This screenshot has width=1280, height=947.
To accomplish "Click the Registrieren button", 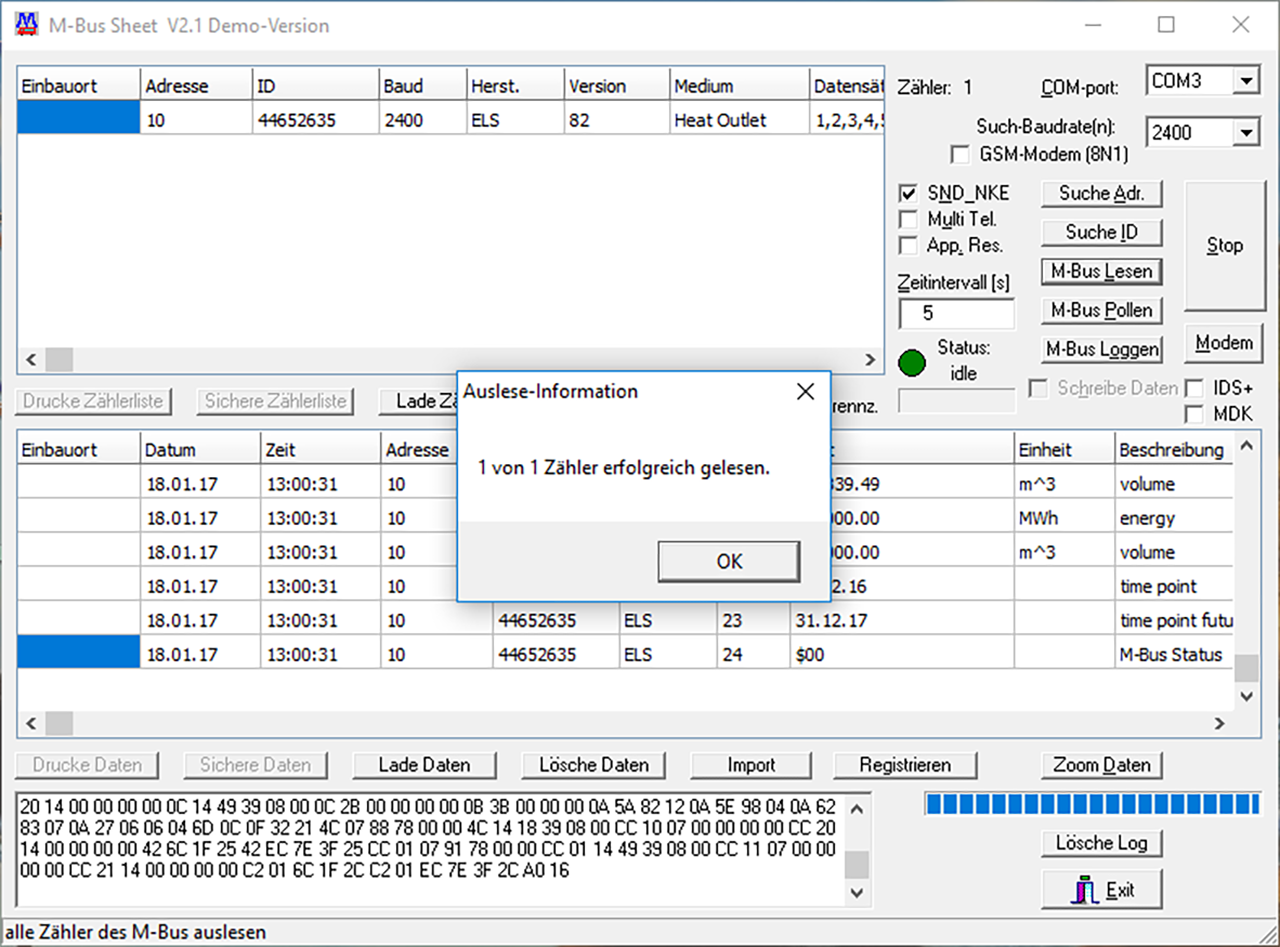I will 905,765.
